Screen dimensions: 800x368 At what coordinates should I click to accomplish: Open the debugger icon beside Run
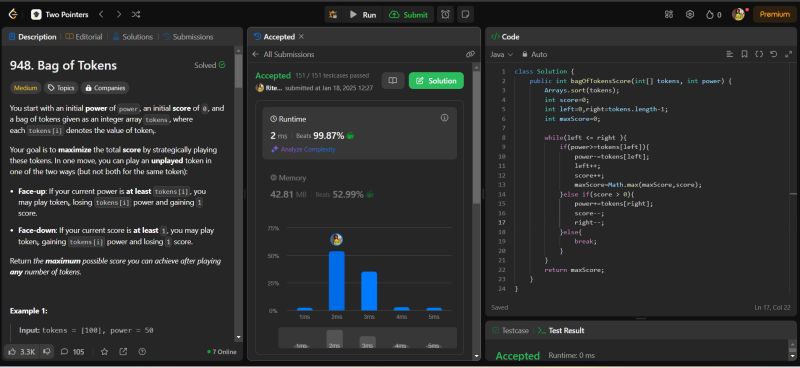(333, 14)
